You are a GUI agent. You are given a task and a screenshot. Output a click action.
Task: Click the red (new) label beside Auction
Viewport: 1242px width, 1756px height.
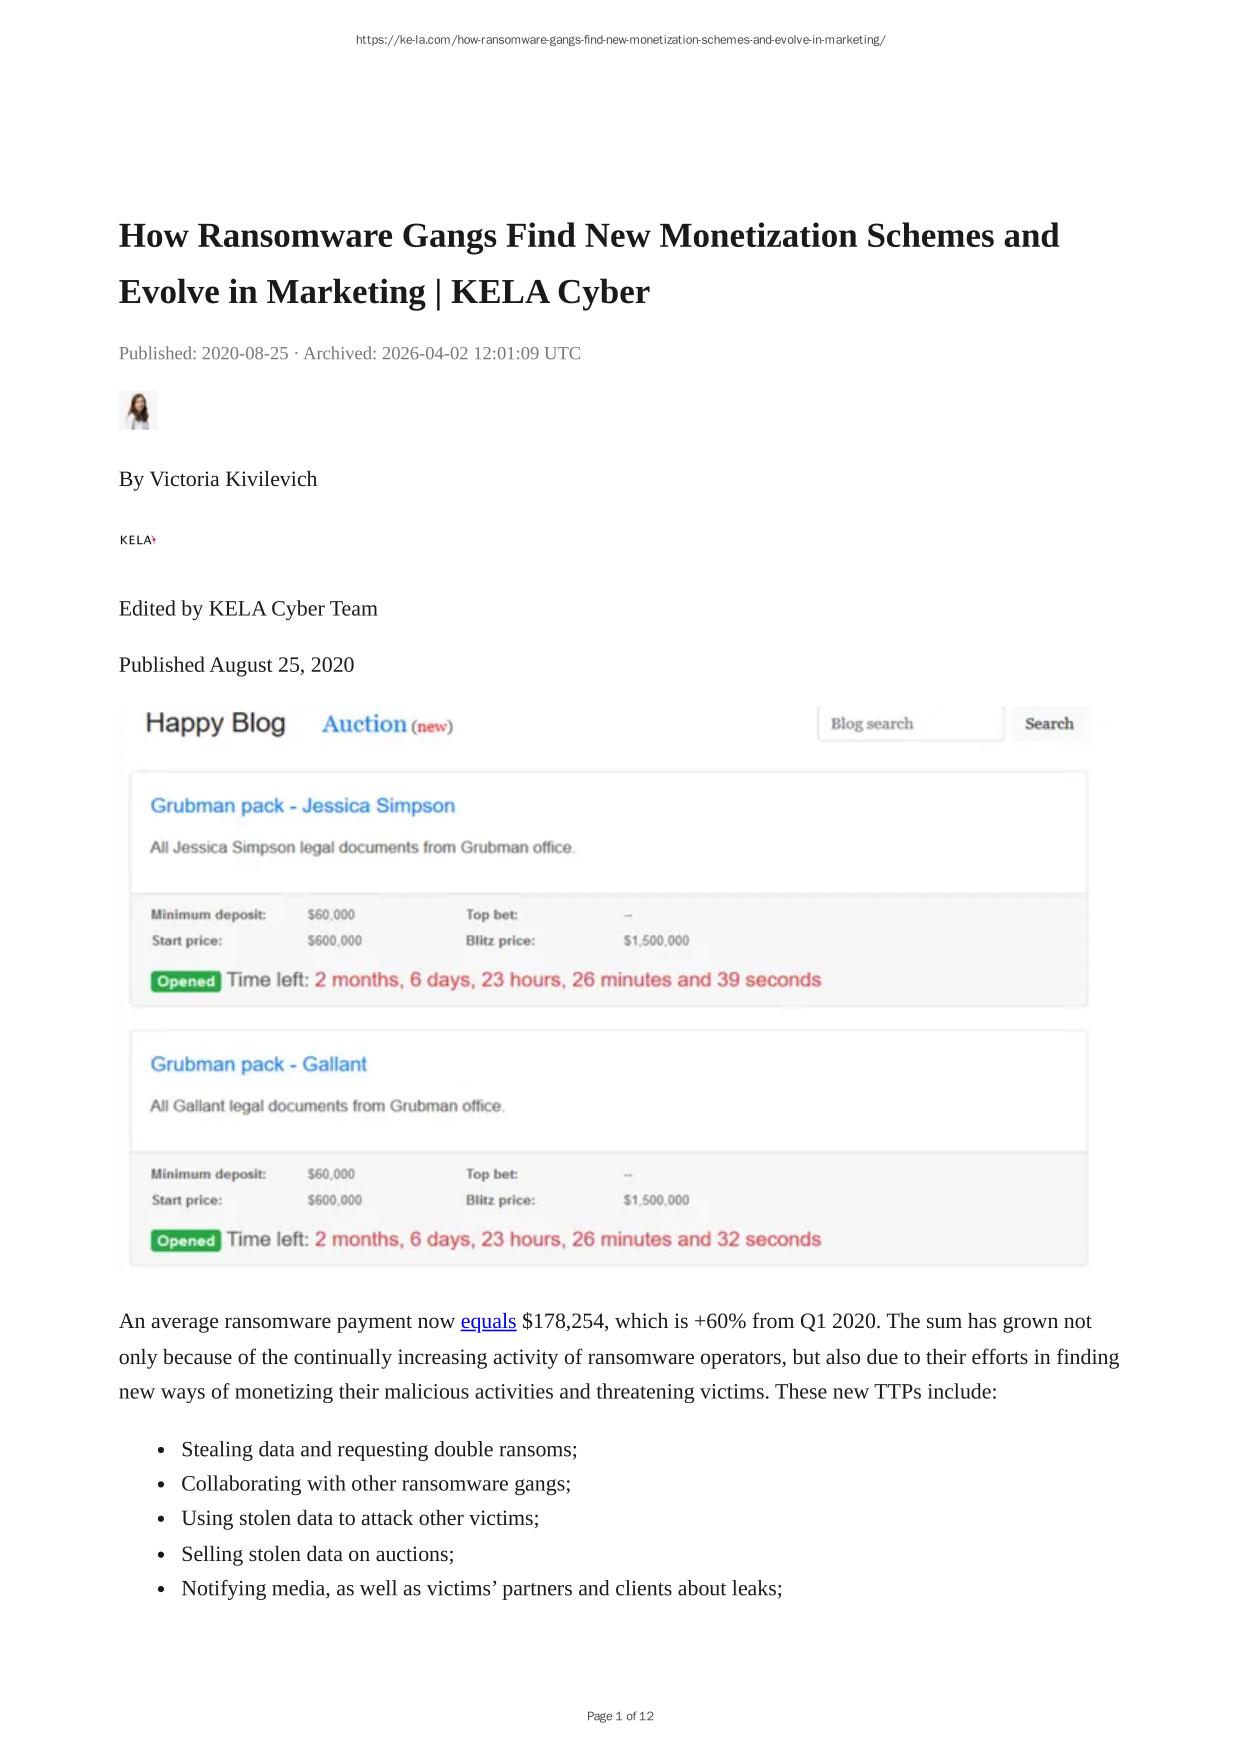(432, 727)
